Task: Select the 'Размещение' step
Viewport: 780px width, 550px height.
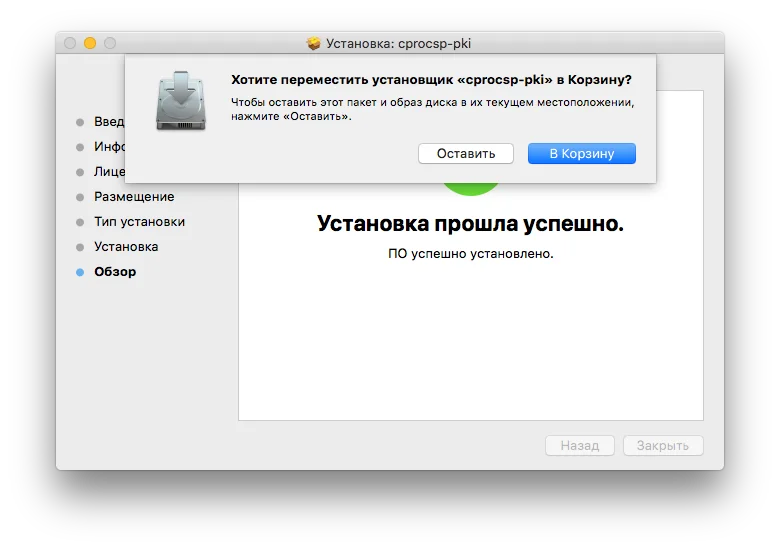Action: click(134, 197)
